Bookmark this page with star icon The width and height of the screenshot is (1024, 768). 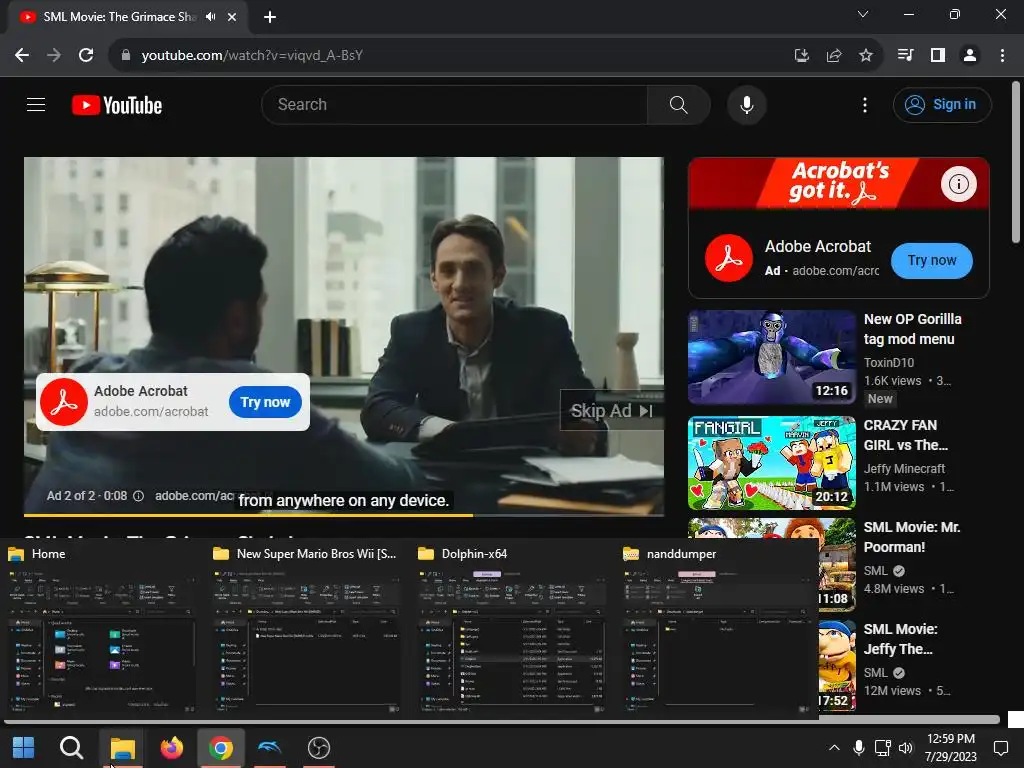[866, 56]
